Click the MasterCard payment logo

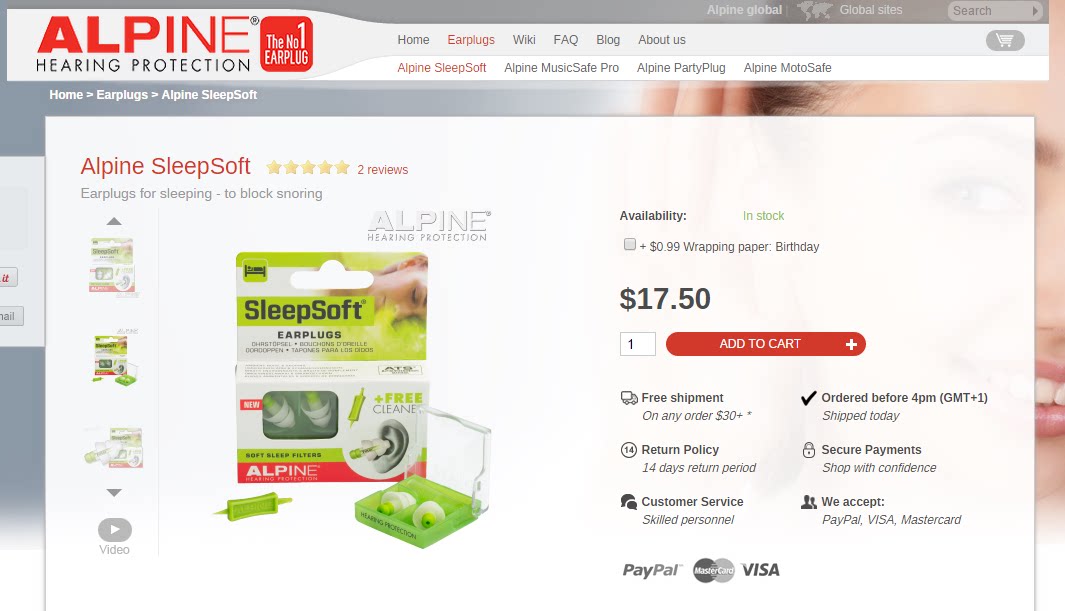(714, 570)
